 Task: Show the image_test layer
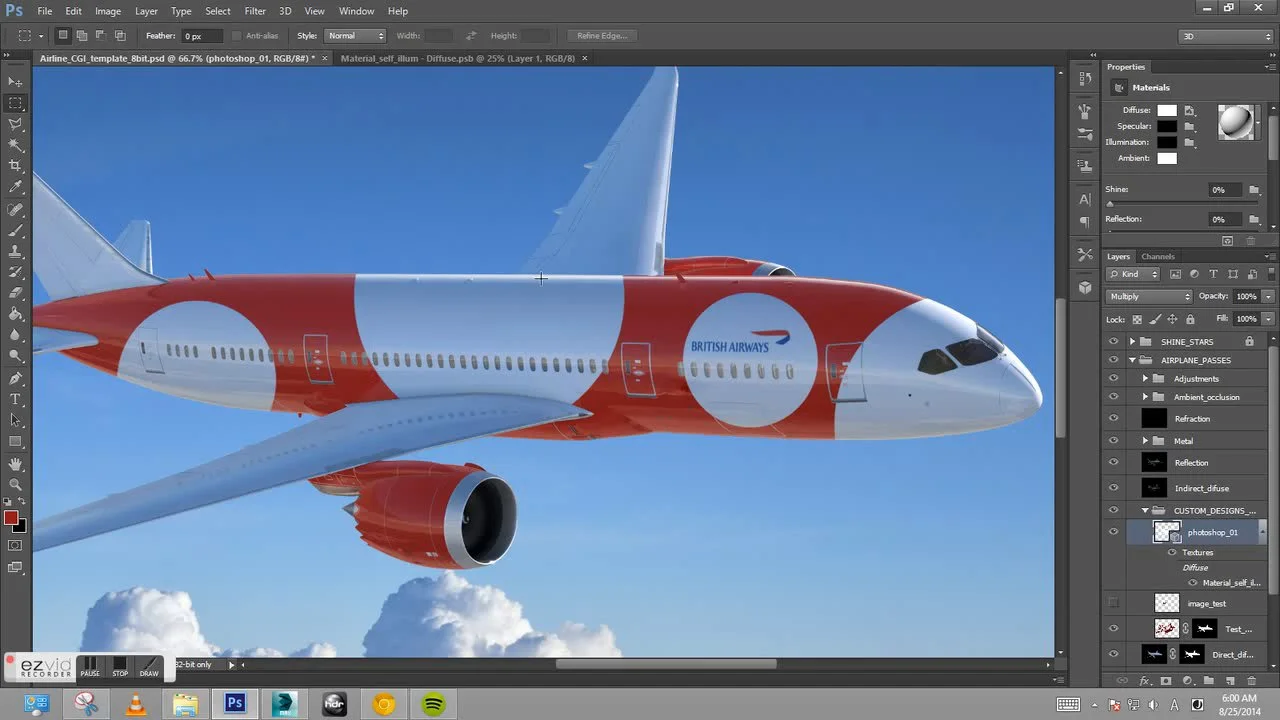pyautogui.click(x=1114, y=603)
